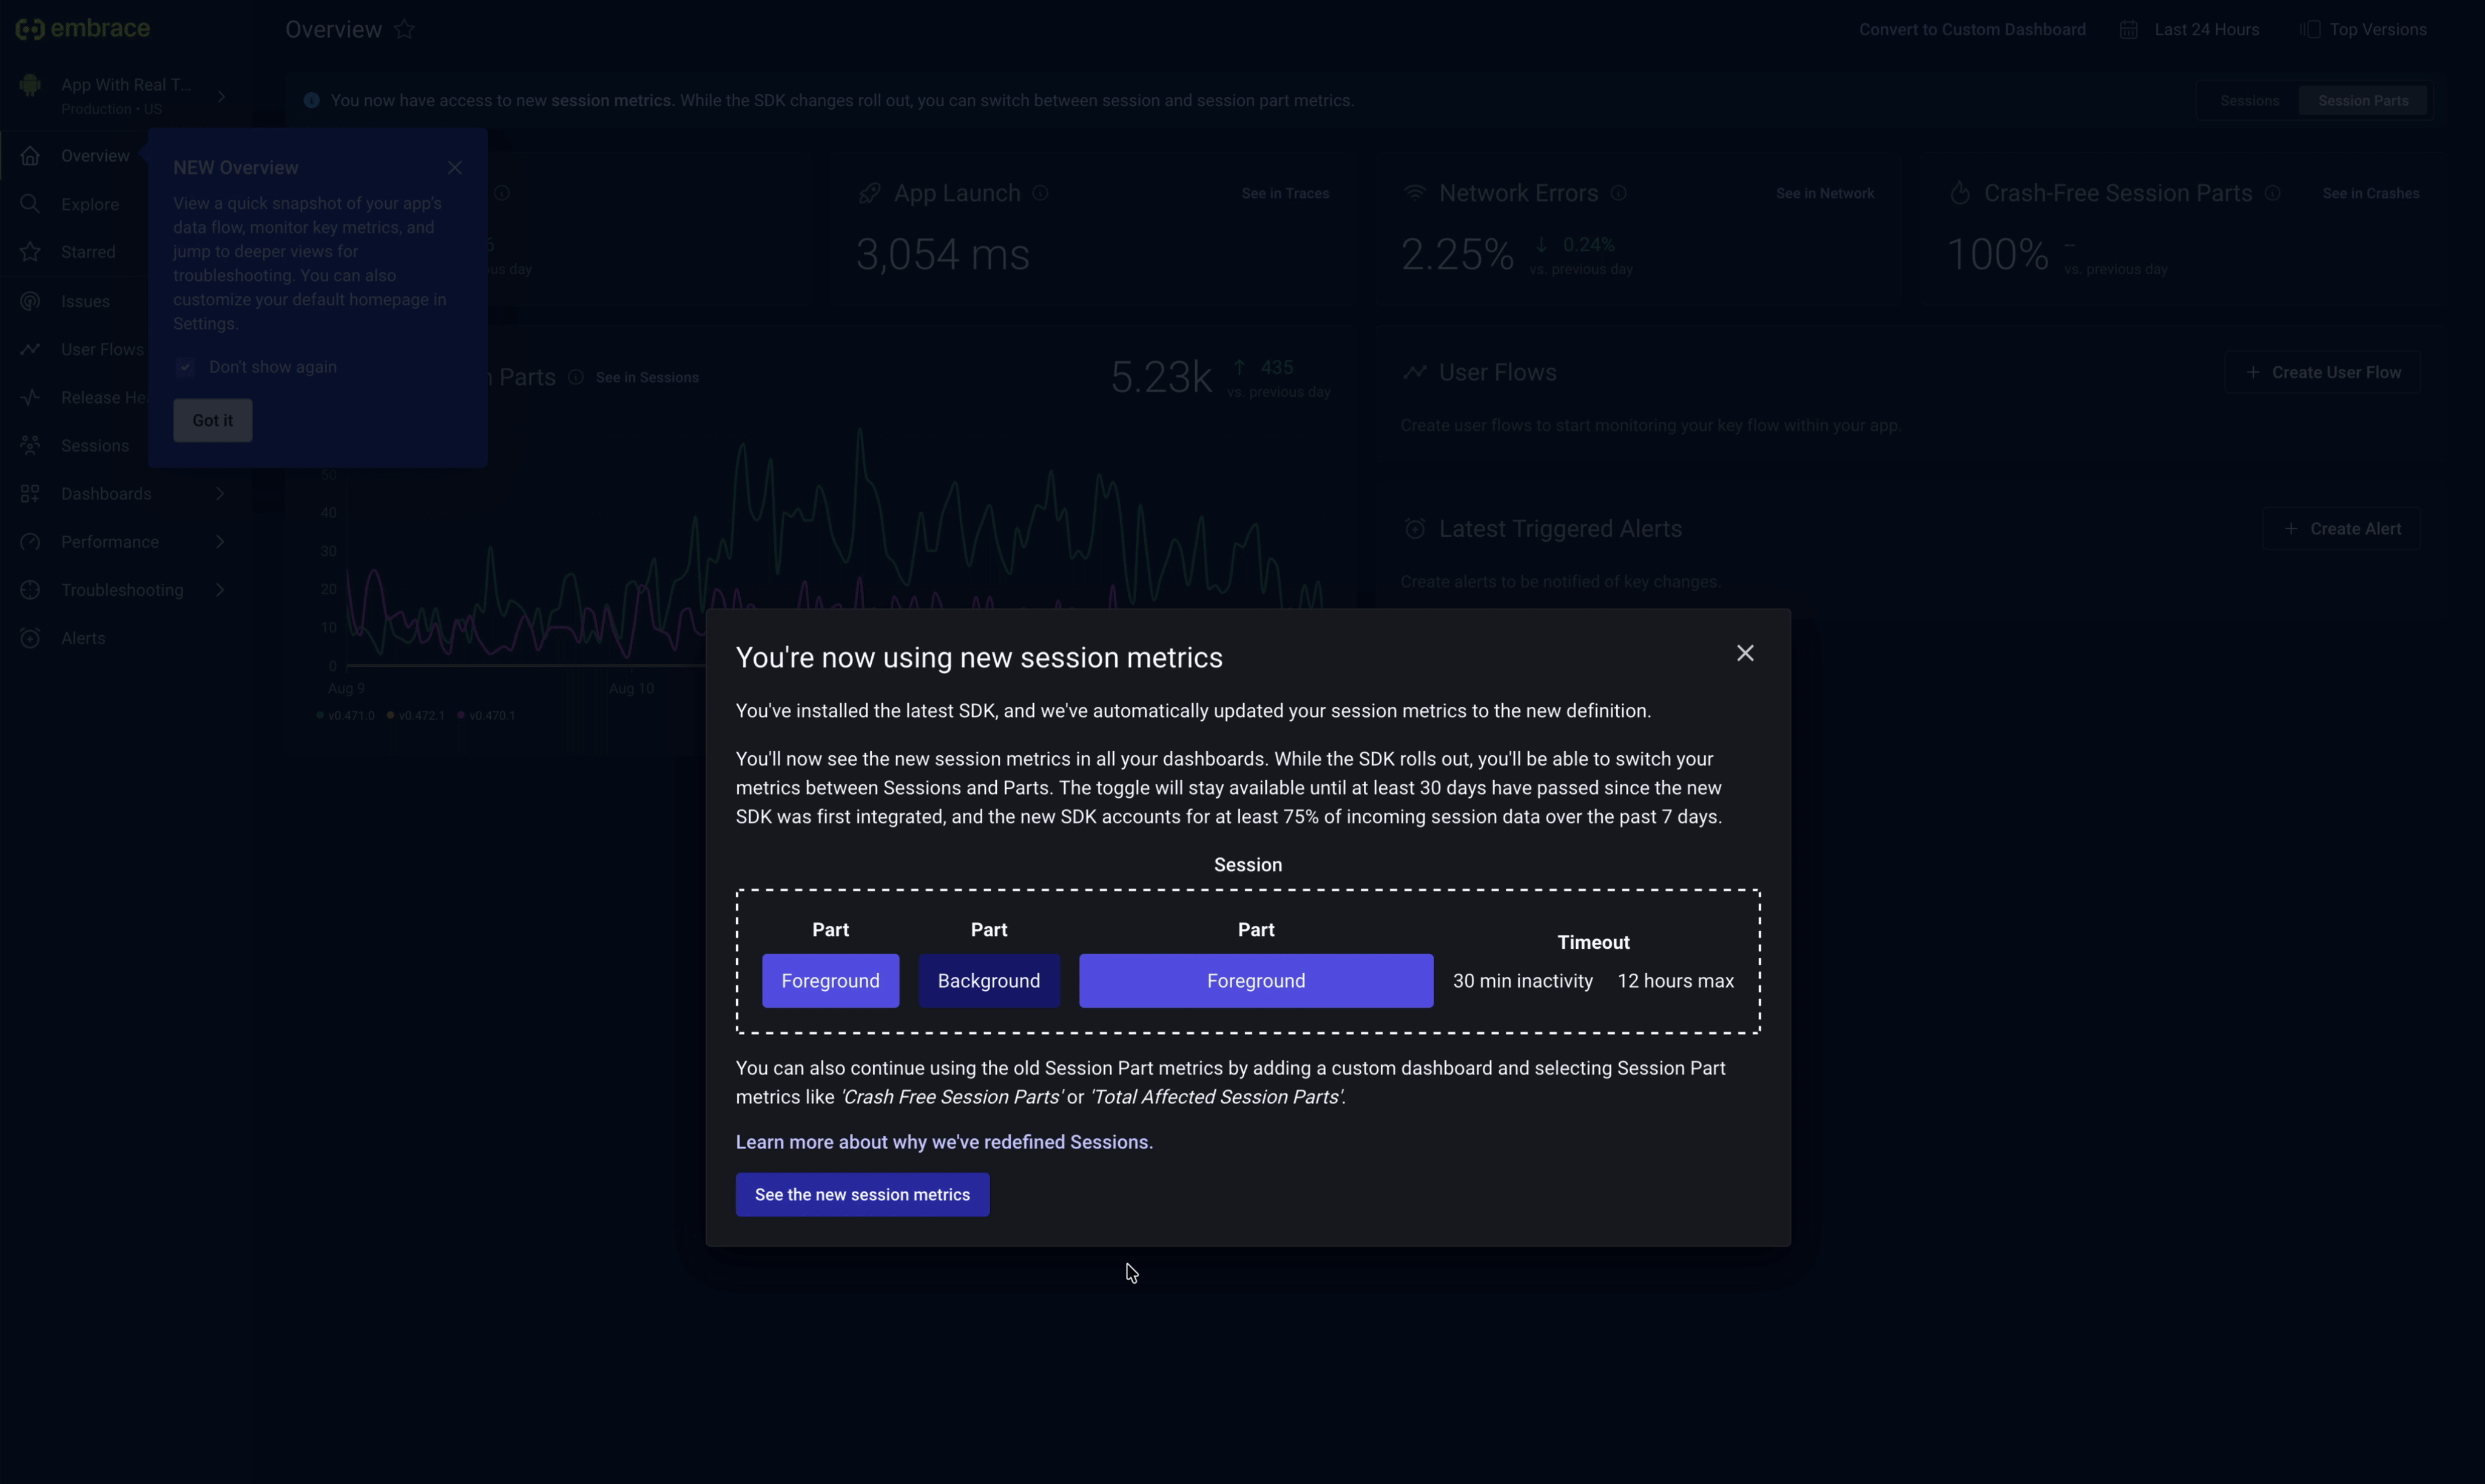Open See in Network link

point(1825,194)
